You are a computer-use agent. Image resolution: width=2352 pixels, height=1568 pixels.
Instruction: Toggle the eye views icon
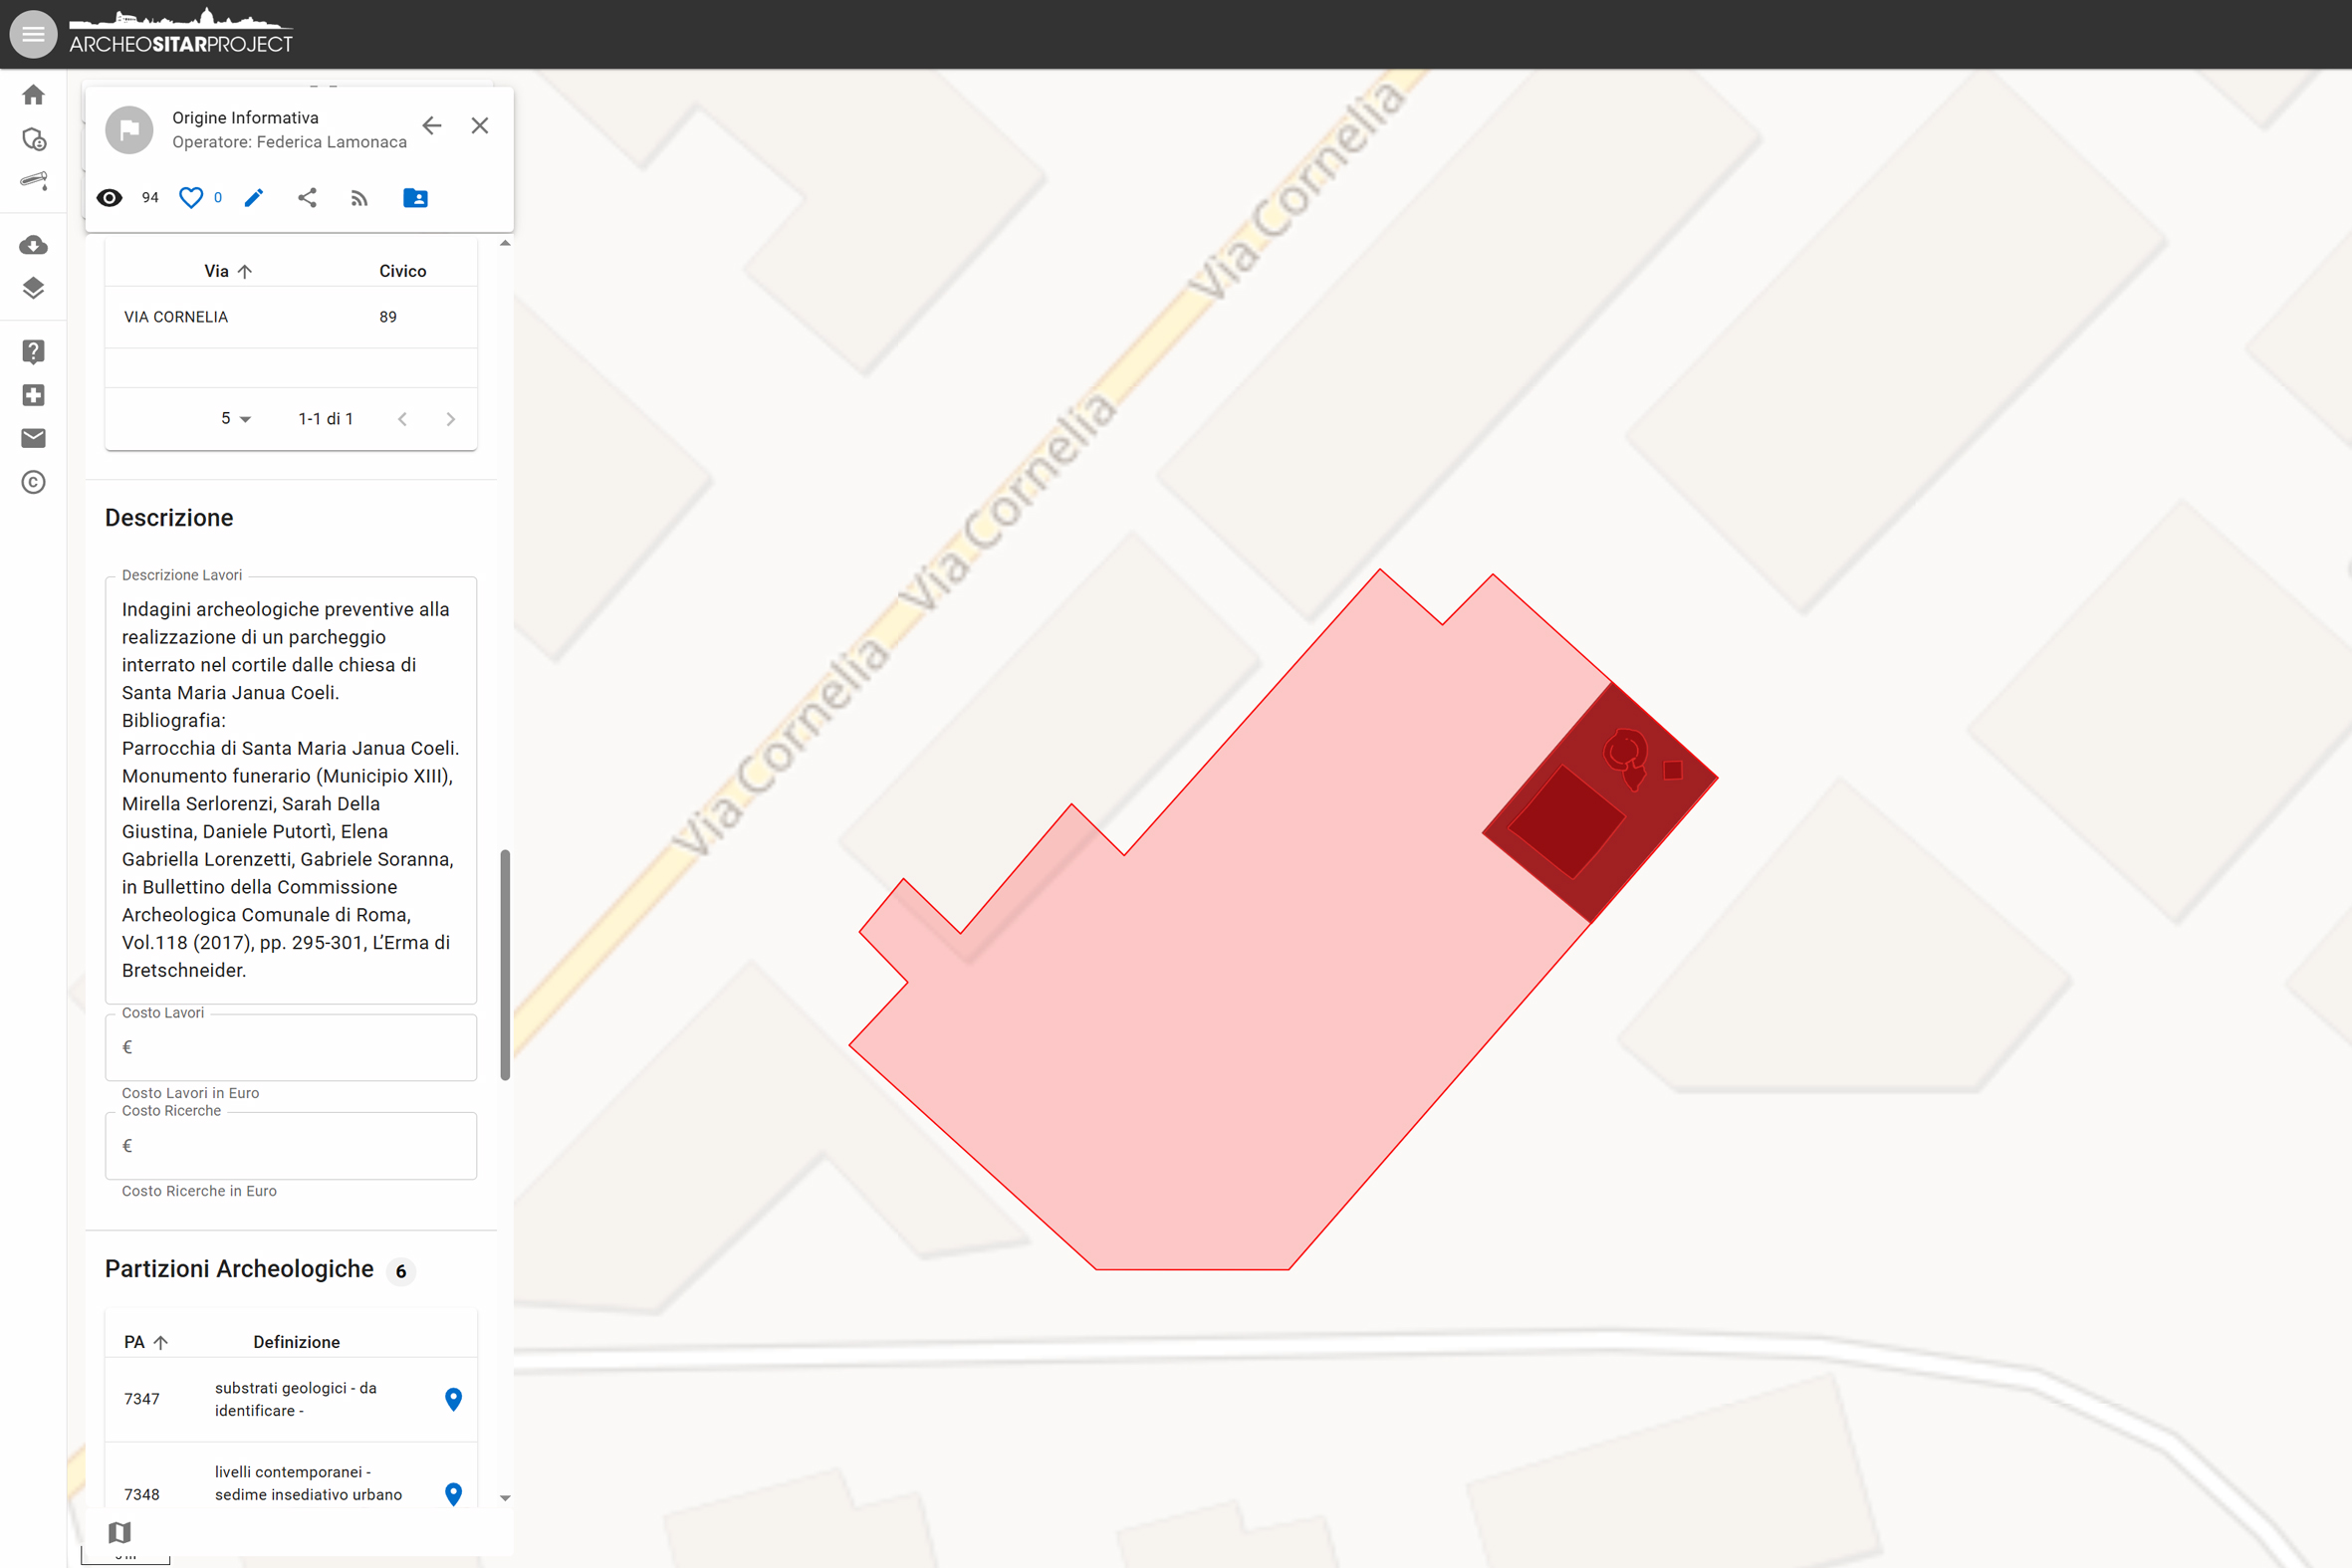click(x=110, y=198)
